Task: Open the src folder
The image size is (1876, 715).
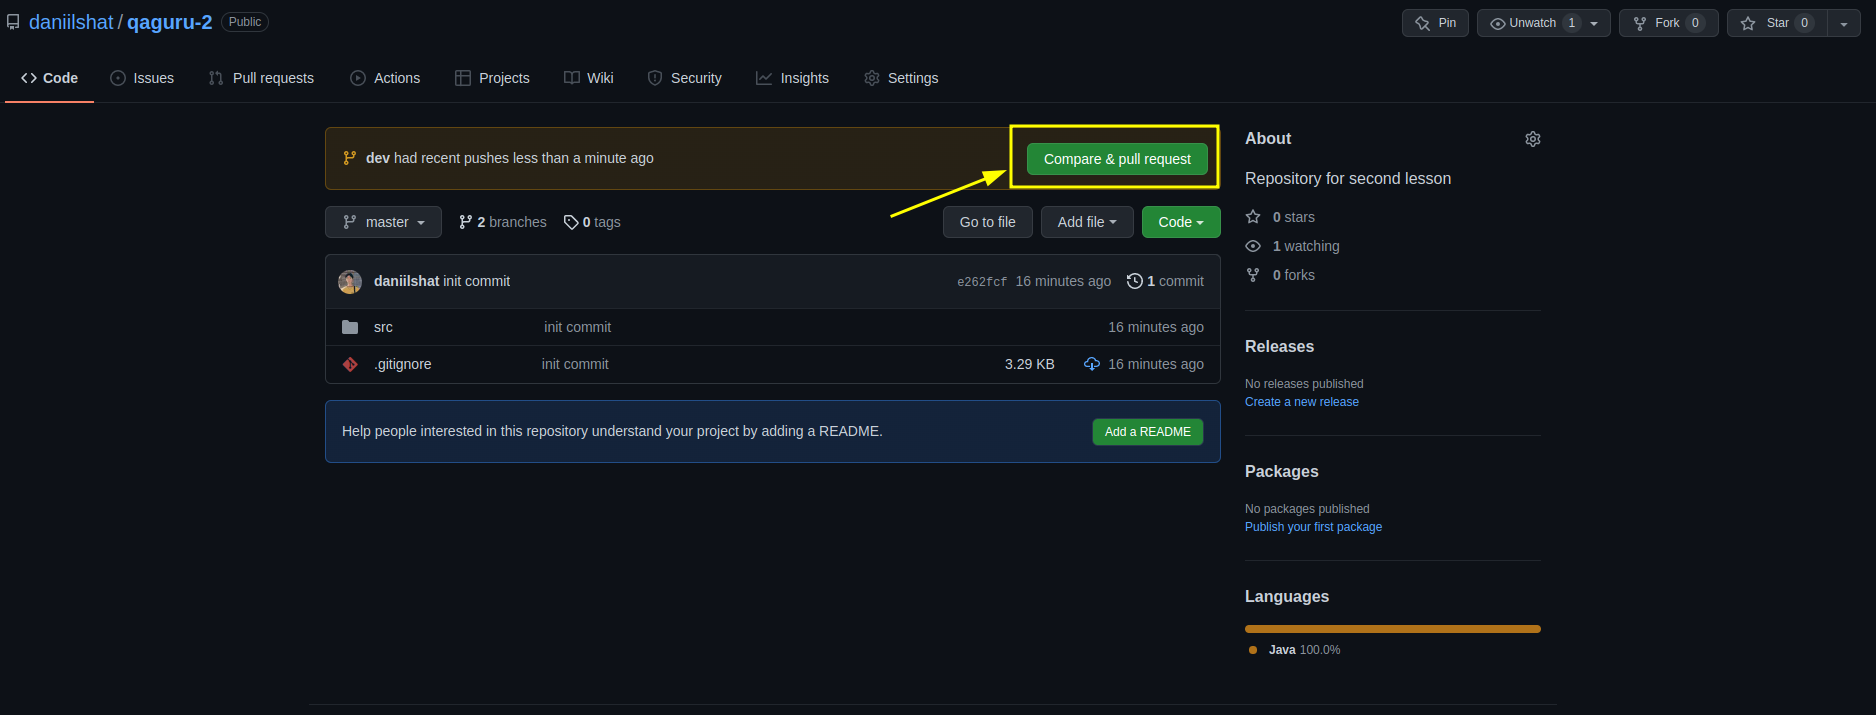Action: (x=383, y=327)
